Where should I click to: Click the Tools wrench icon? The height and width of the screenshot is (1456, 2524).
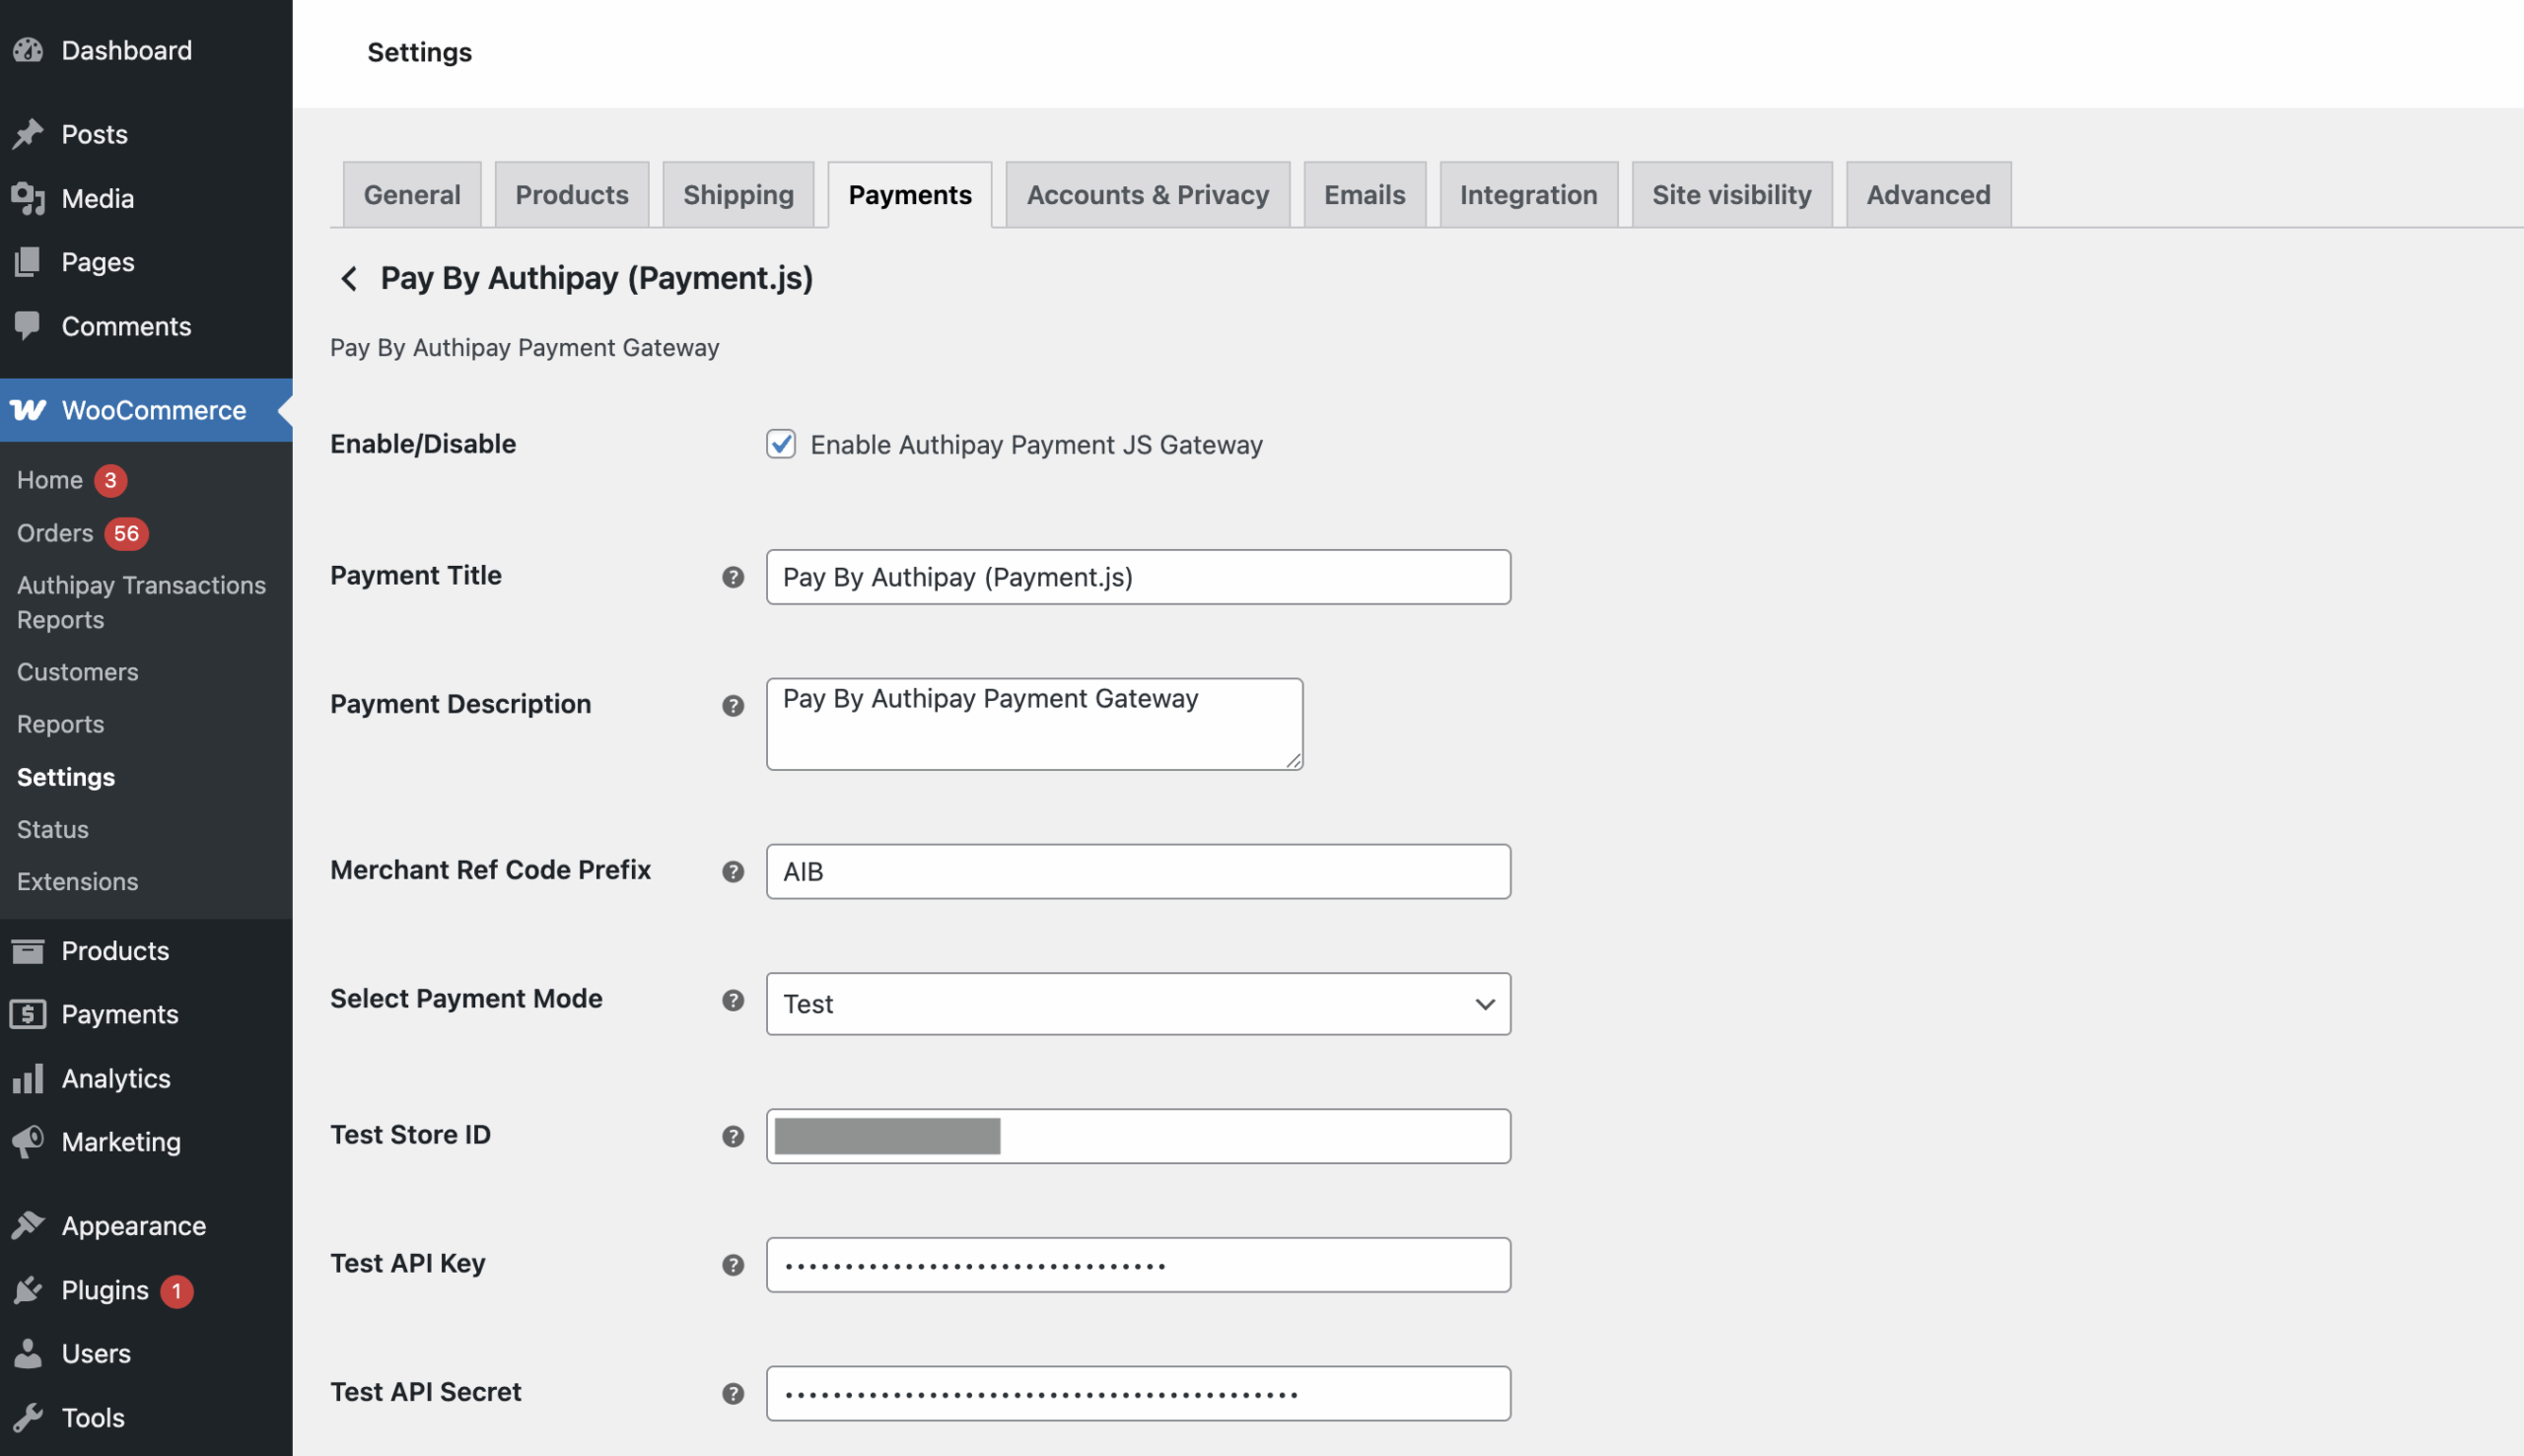pyautogui.click(x=28, y=1417)
